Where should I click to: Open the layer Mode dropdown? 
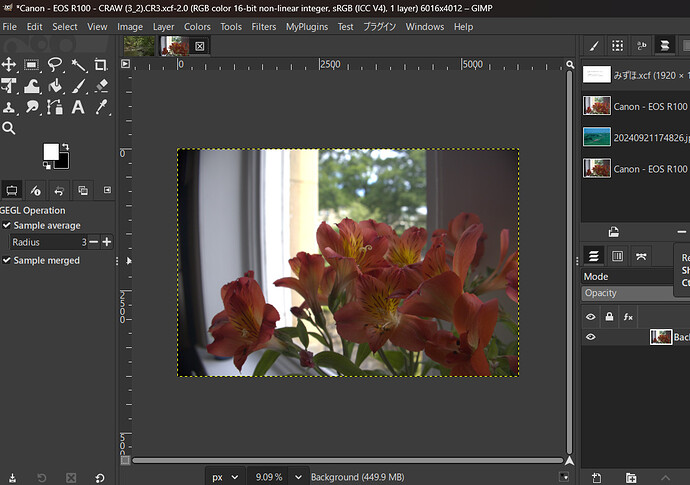tap(630, 276)
